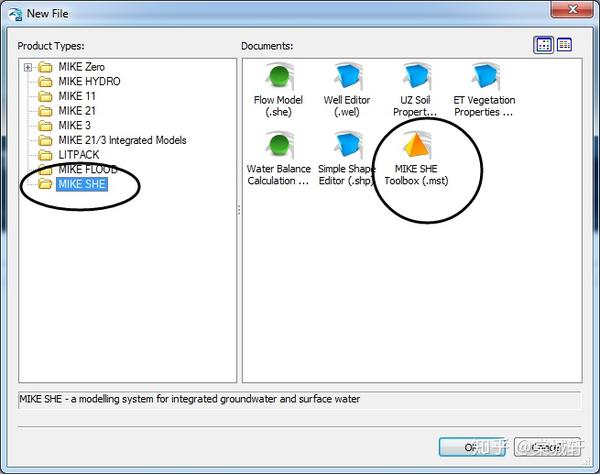
Task: Click the New File title bar icon
Action: click(x=16, y=14)
